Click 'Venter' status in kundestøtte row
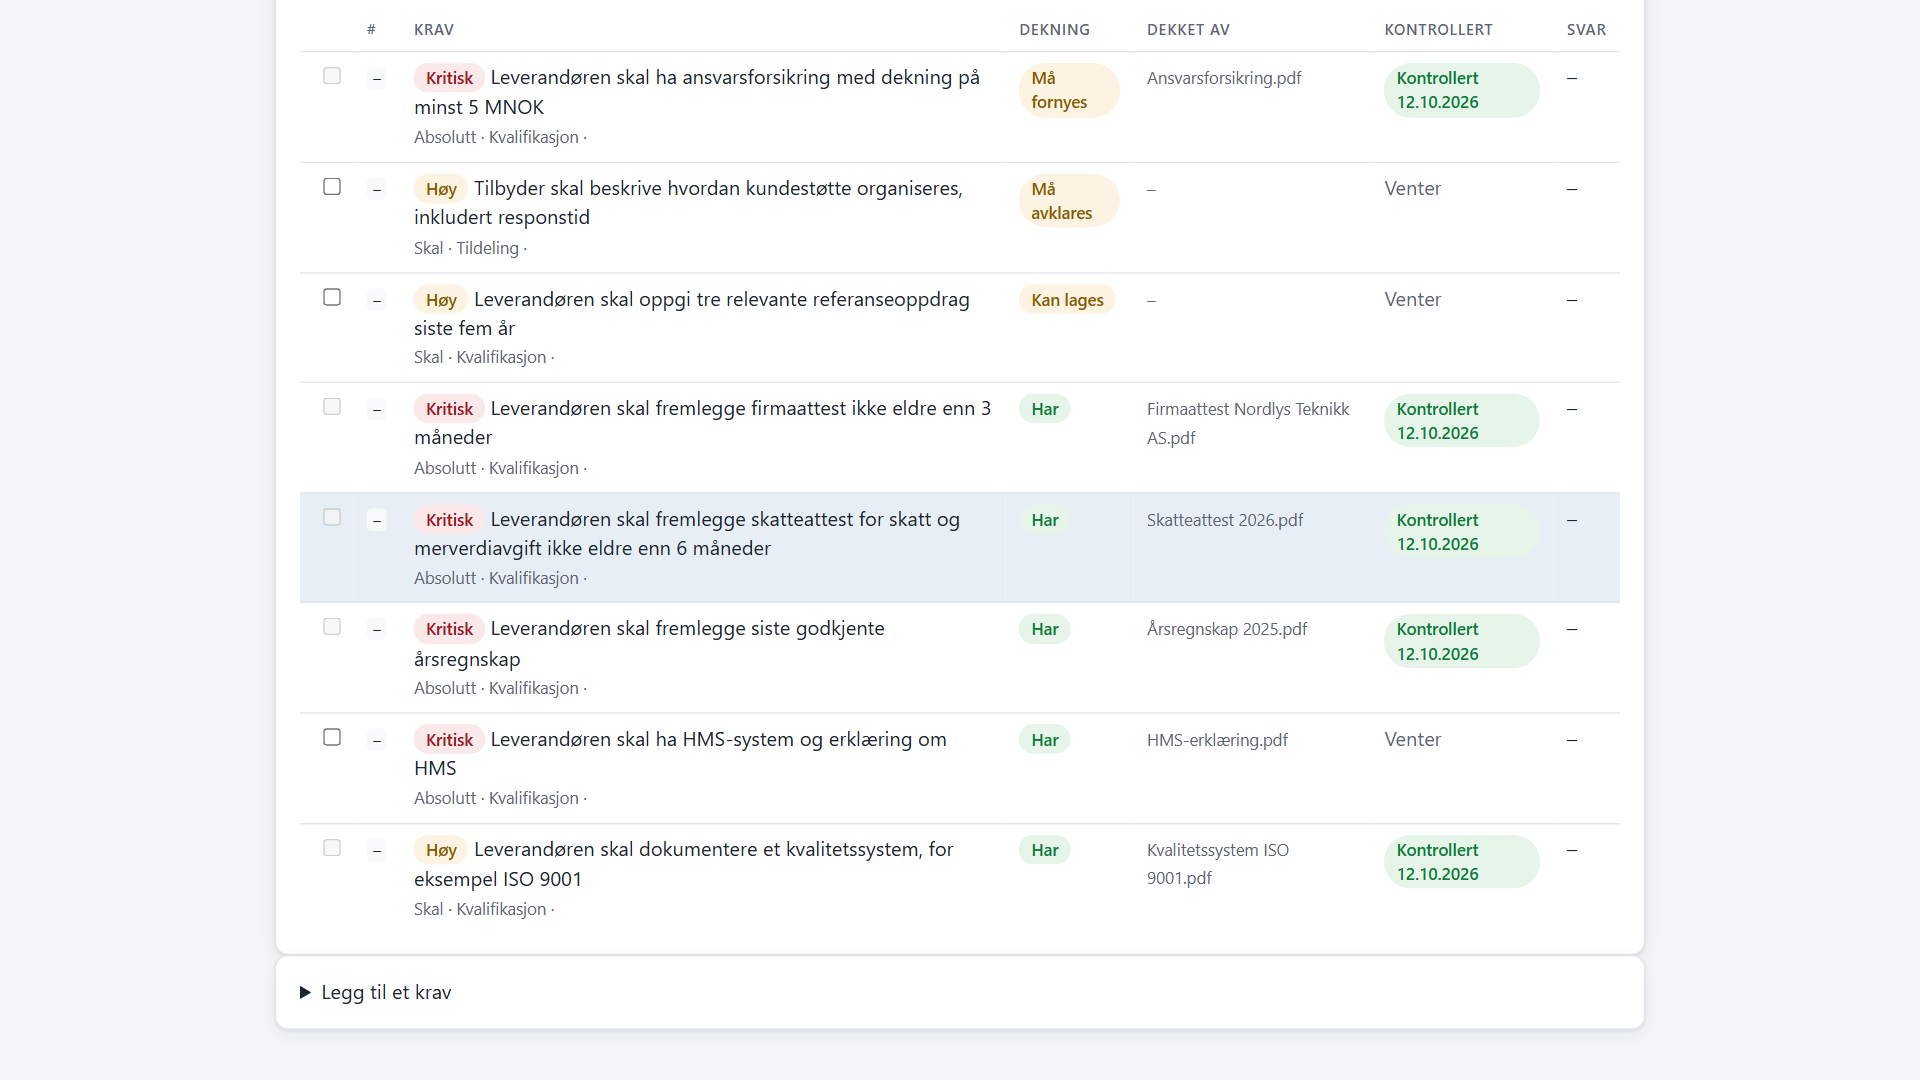The height and width of the screenshot is (1080, 1920). point(1412,188)
